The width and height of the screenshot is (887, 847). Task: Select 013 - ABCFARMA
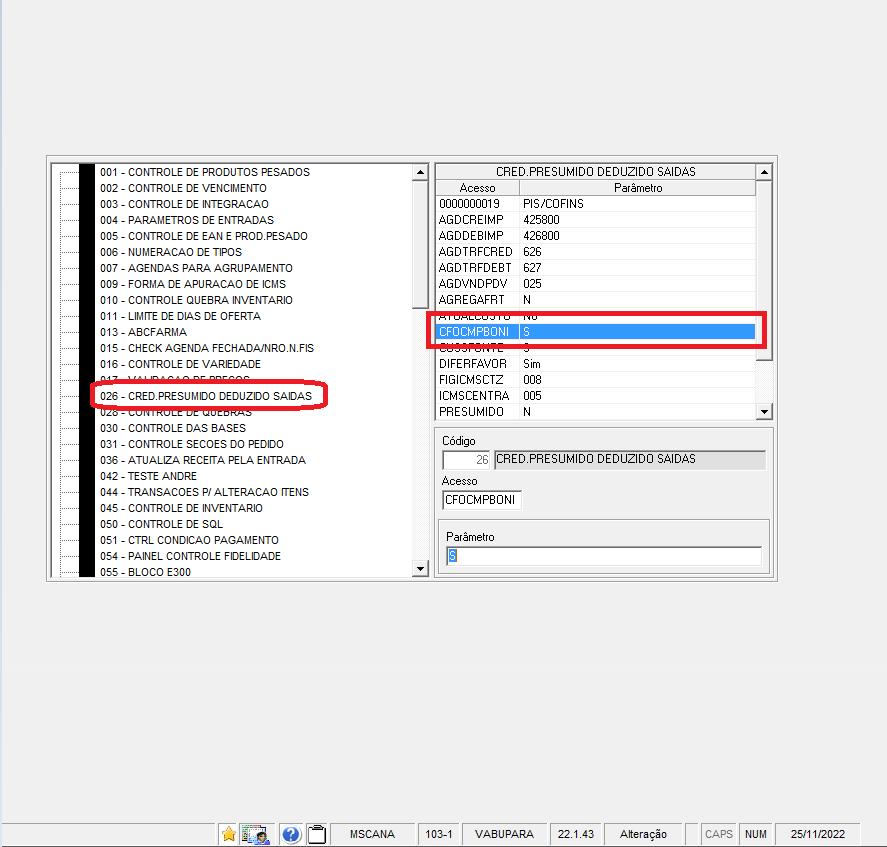tap(143, 332)
